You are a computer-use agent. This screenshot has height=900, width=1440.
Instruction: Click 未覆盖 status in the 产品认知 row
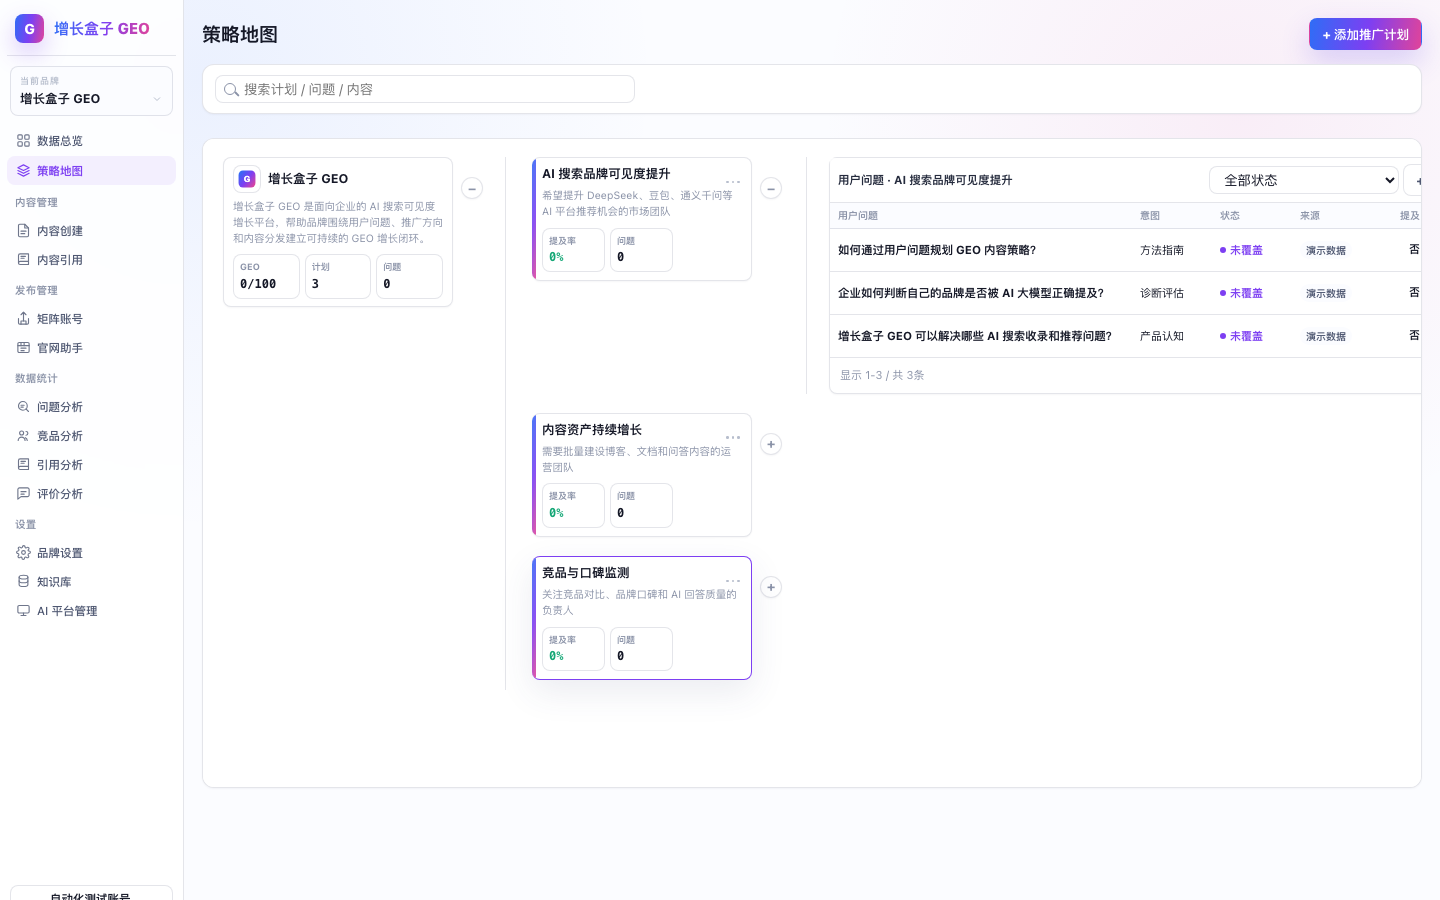pos(1241,336)
